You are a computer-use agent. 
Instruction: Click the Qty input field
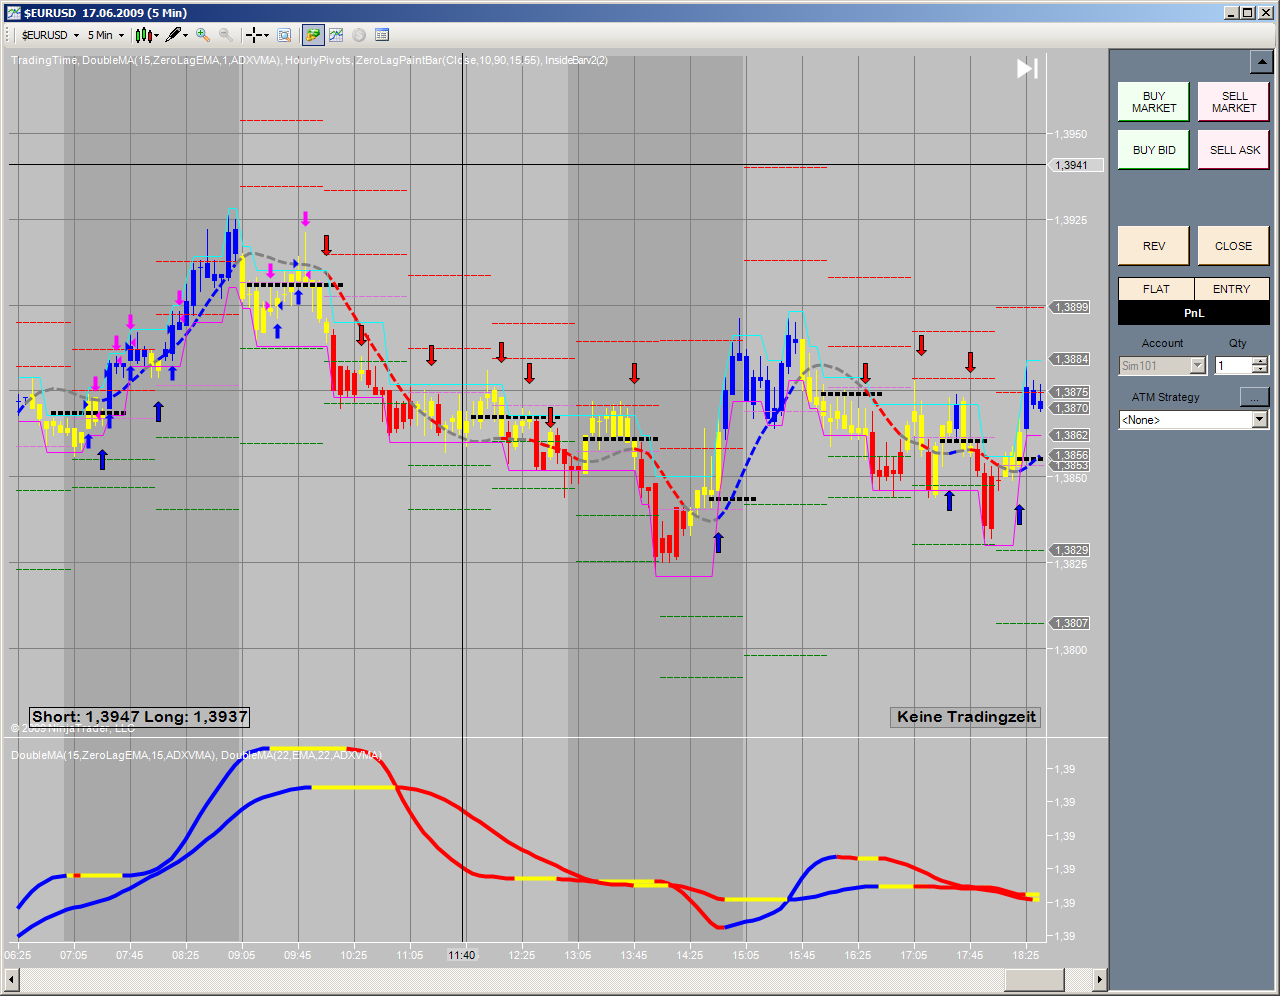[1233, 366]
